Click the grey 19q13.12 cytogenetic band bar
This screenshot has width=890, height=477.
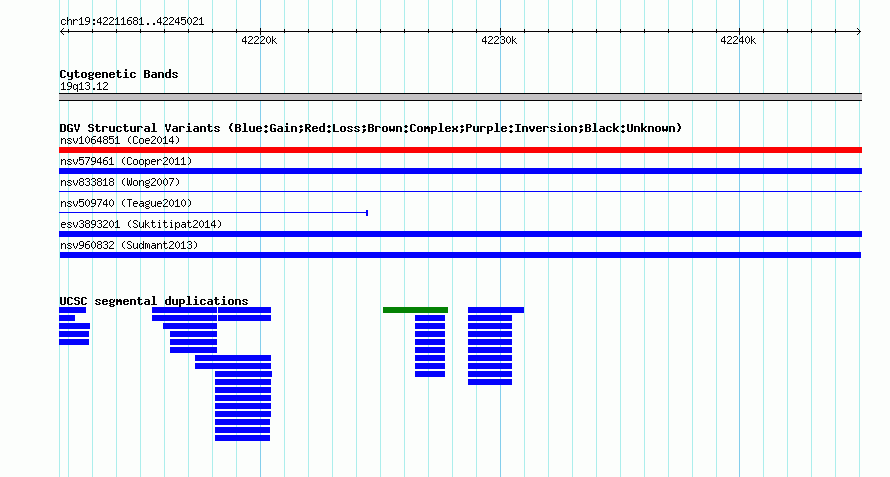click(x=460, y=97)
